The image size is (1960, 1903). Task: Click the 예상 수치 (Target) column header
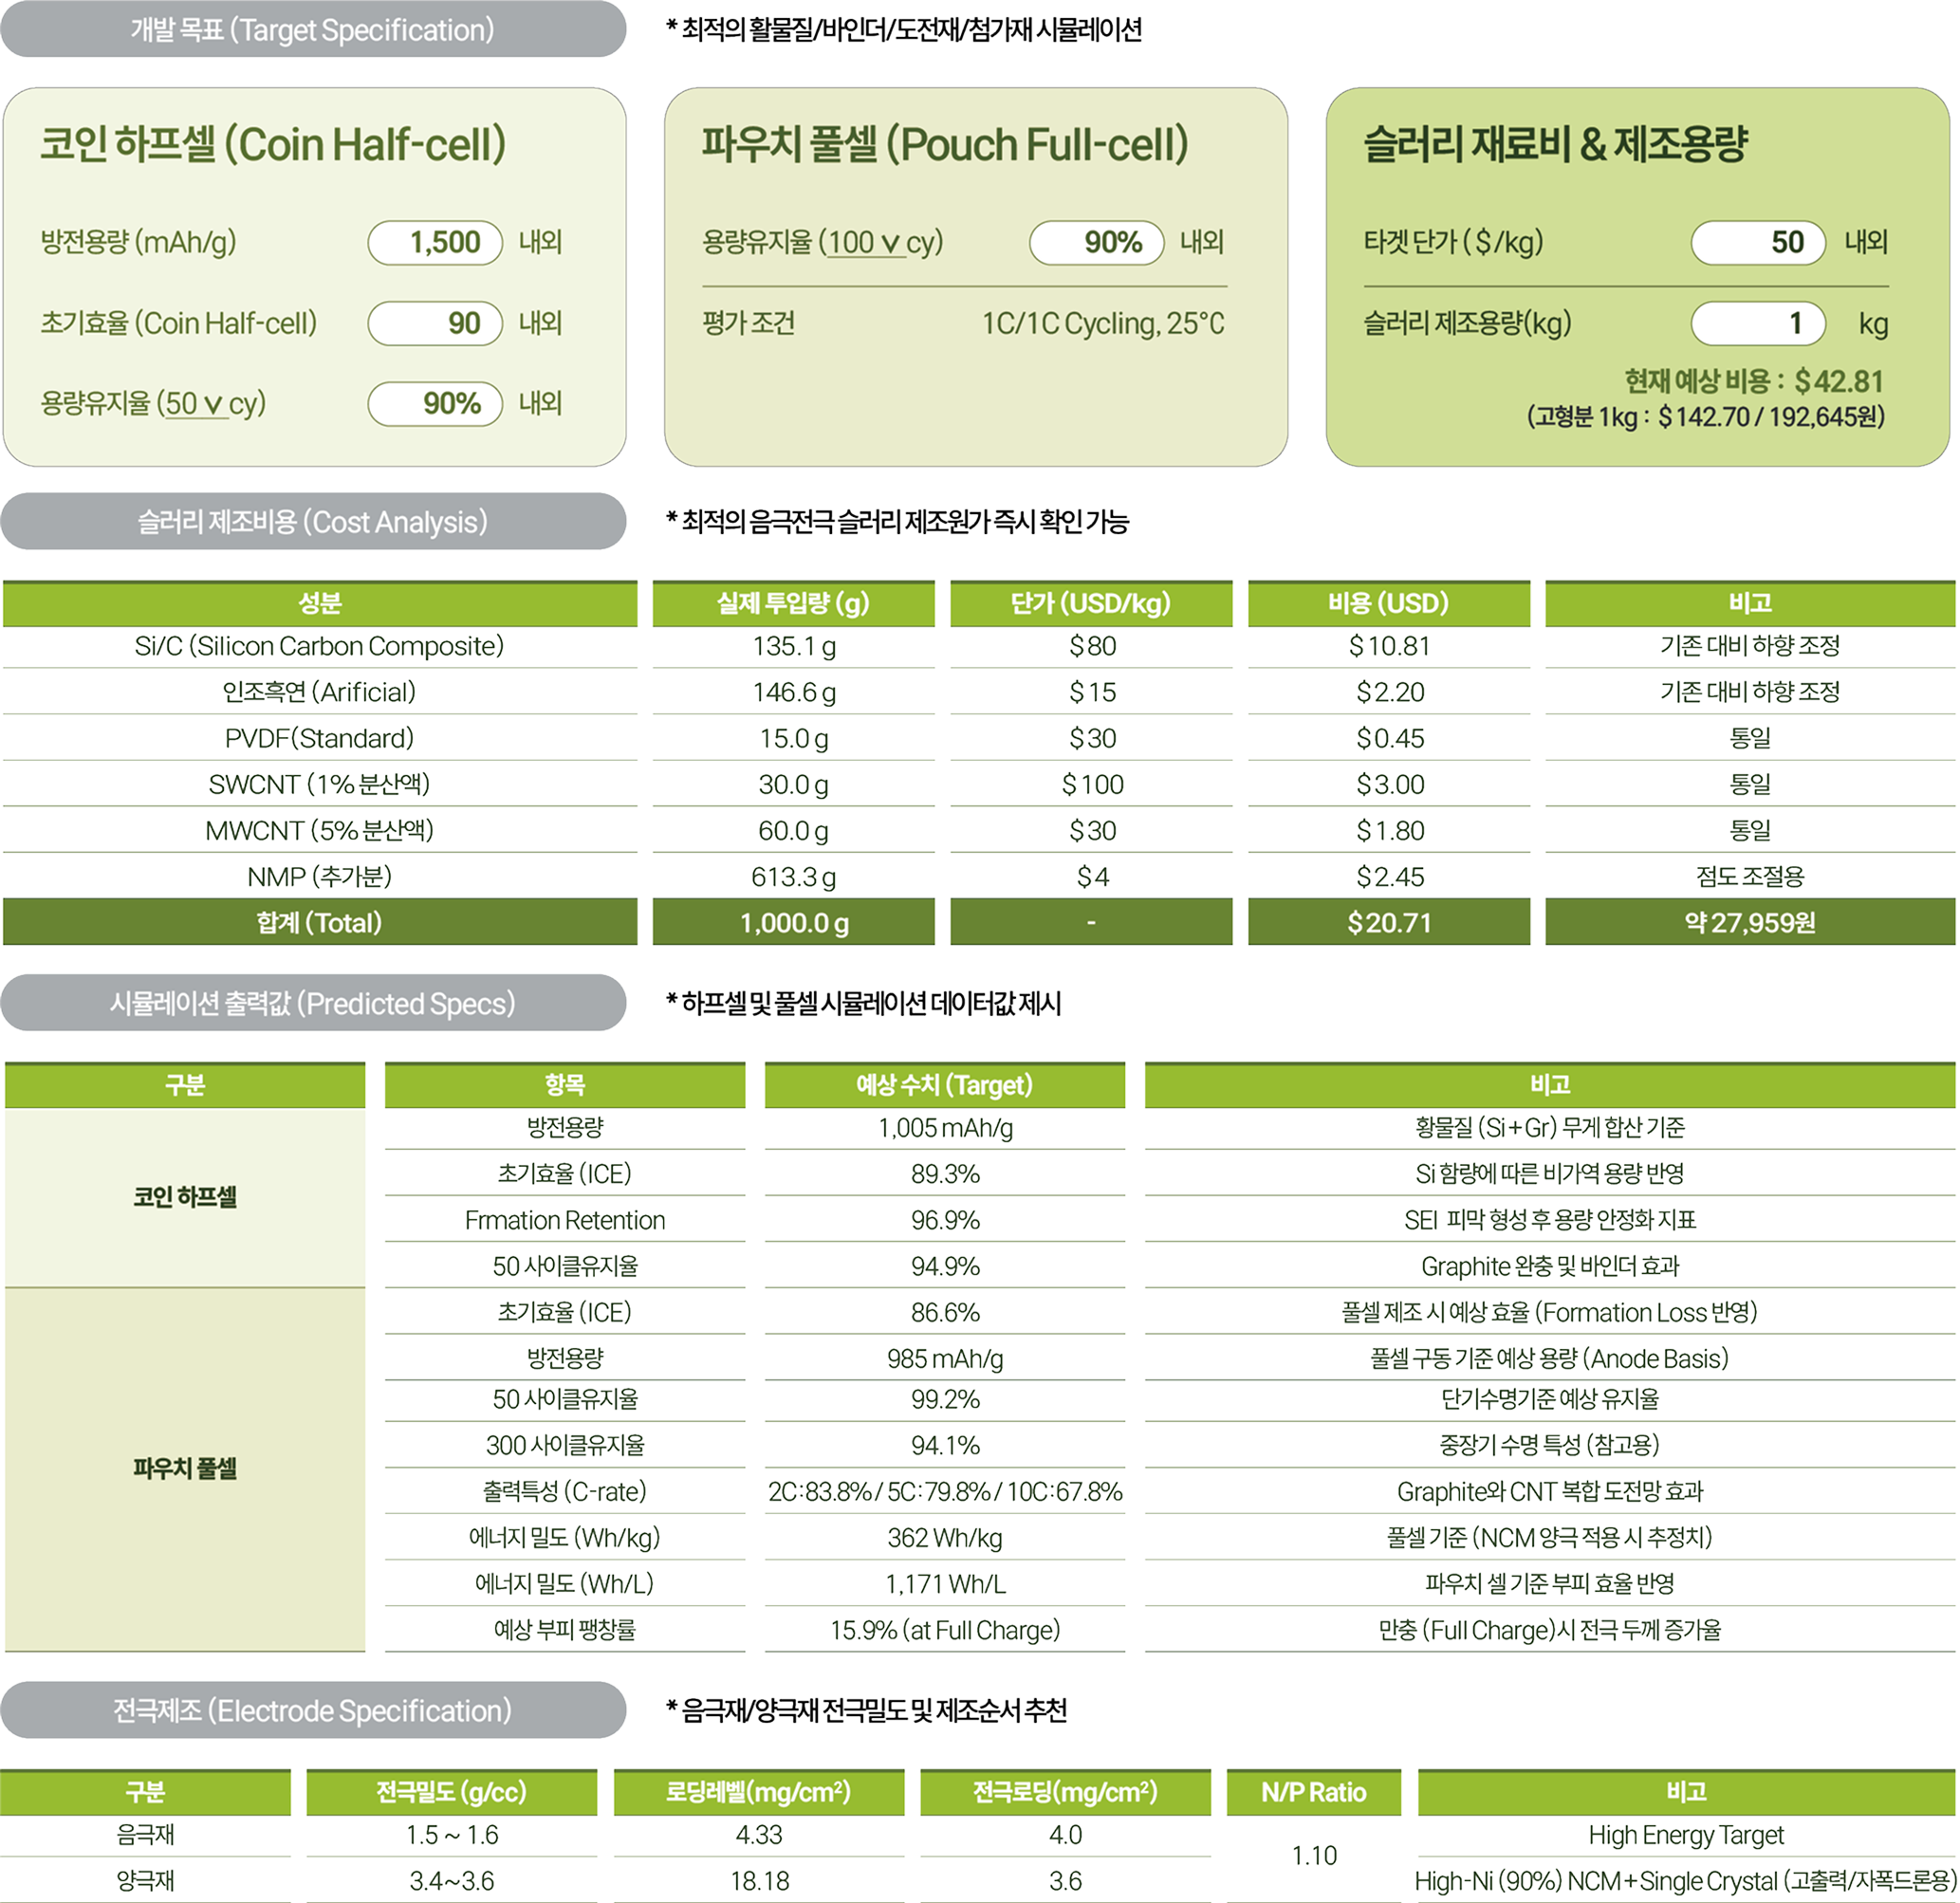(x=944, y=1085)
